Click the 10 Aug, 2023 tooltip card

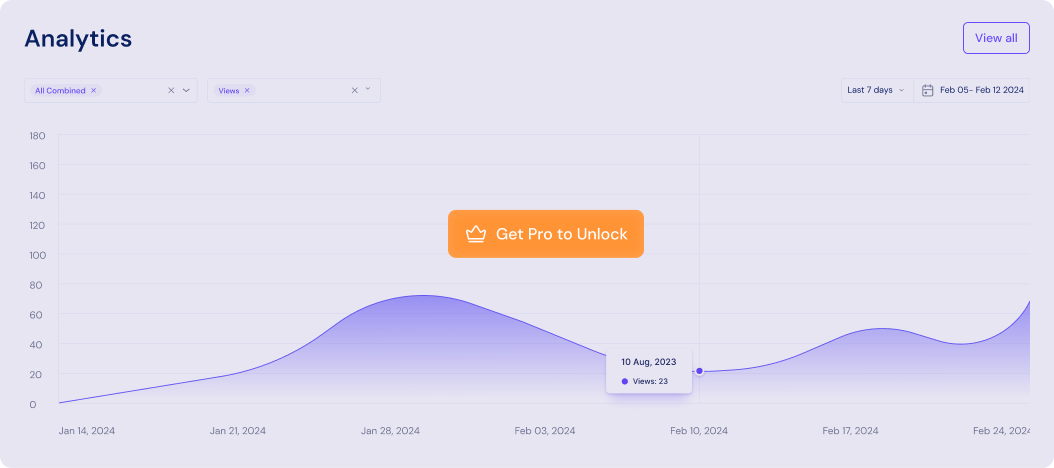coord(649,370)
